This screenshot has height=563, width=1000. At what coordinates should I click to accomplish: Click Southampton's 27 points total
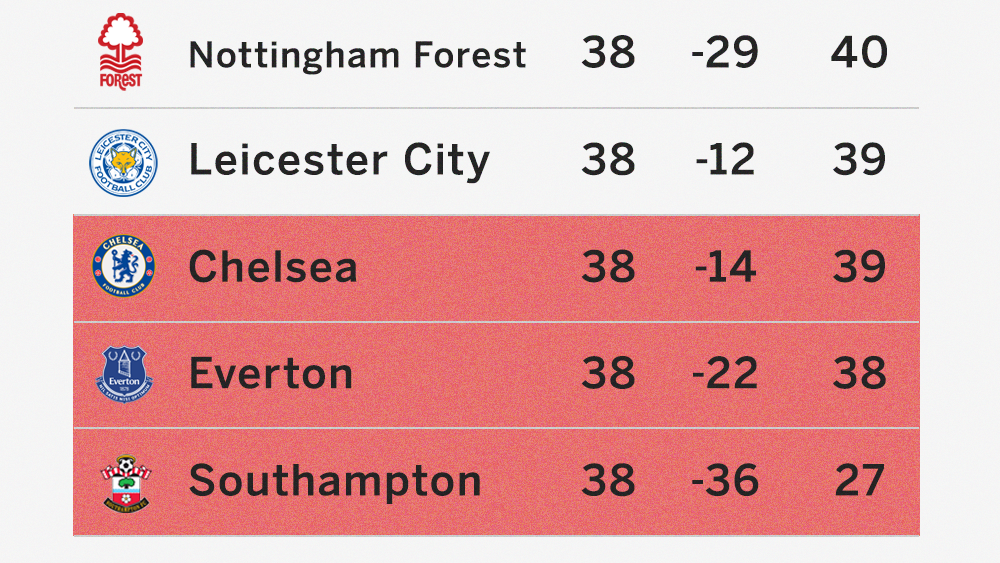tap(859, 480)
